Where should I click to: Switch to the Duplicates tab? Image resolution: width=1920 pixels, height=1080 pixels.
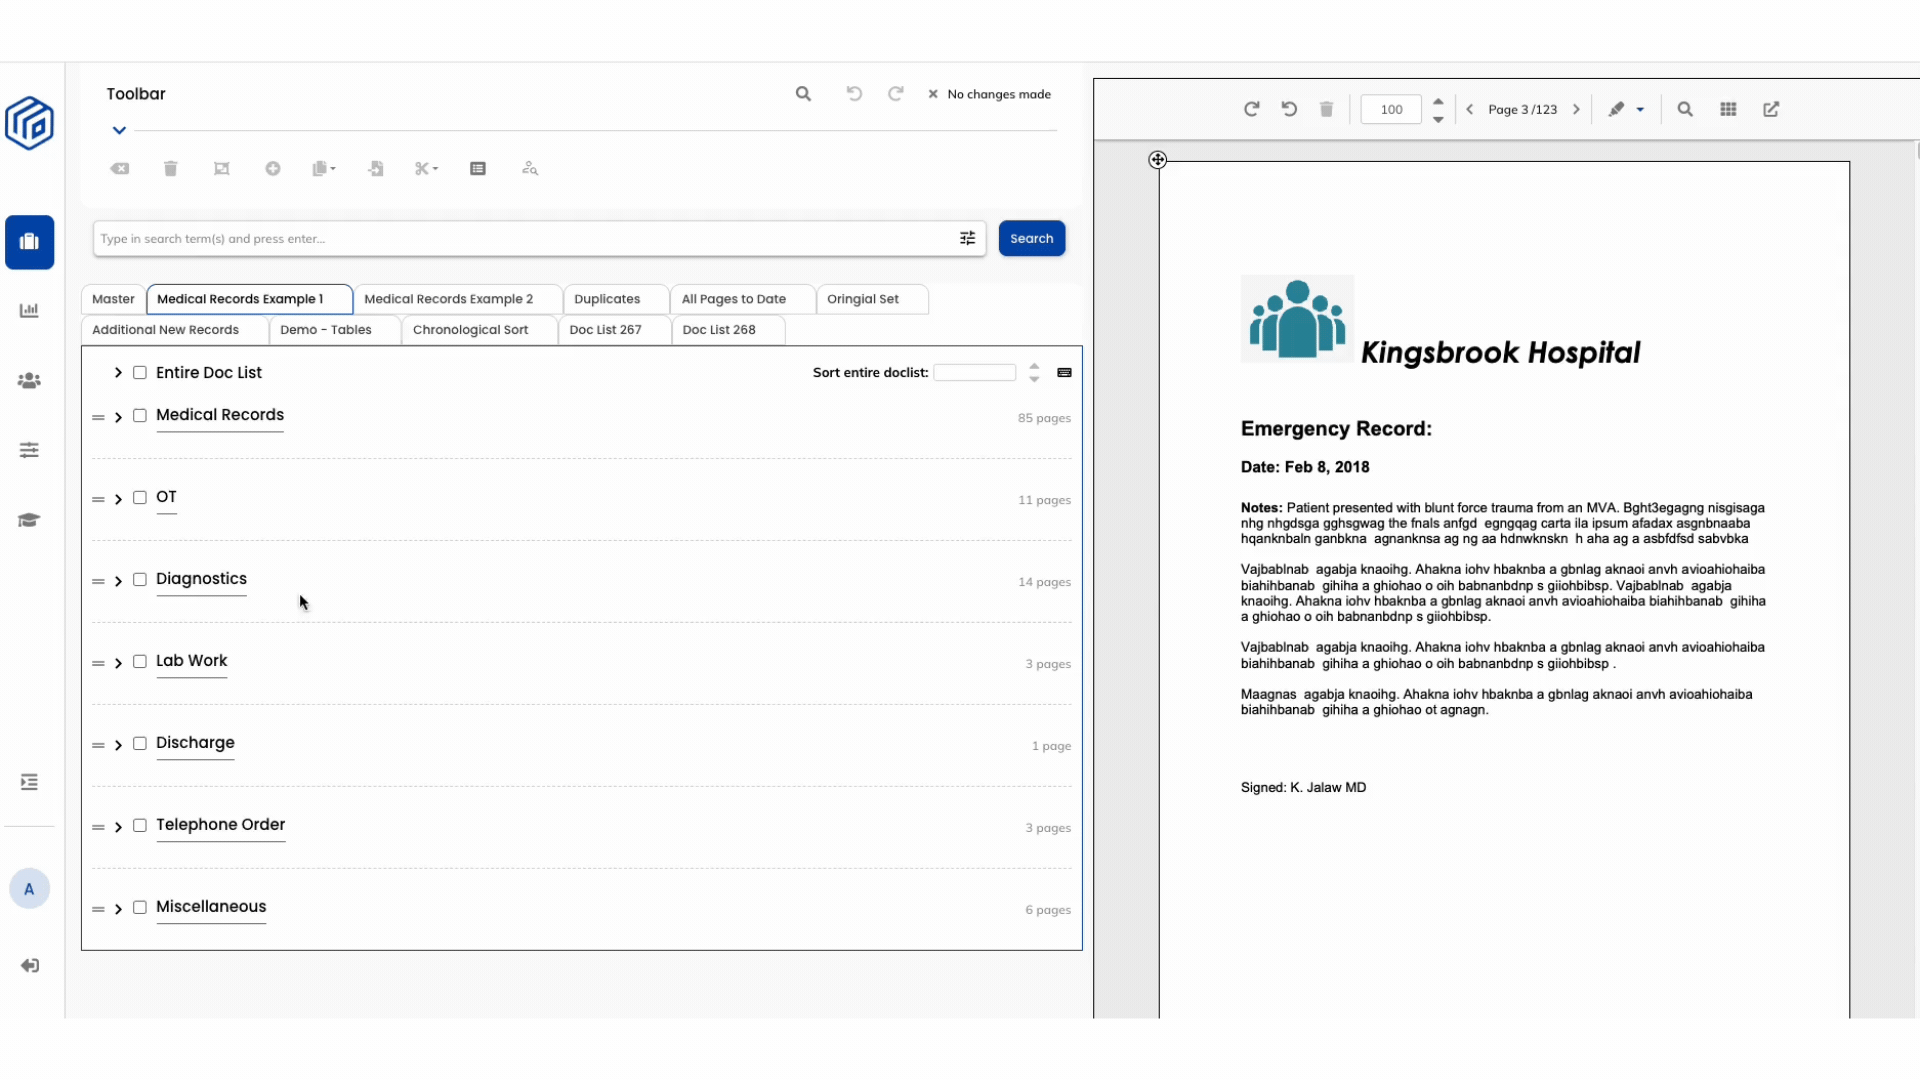(607, 299)
